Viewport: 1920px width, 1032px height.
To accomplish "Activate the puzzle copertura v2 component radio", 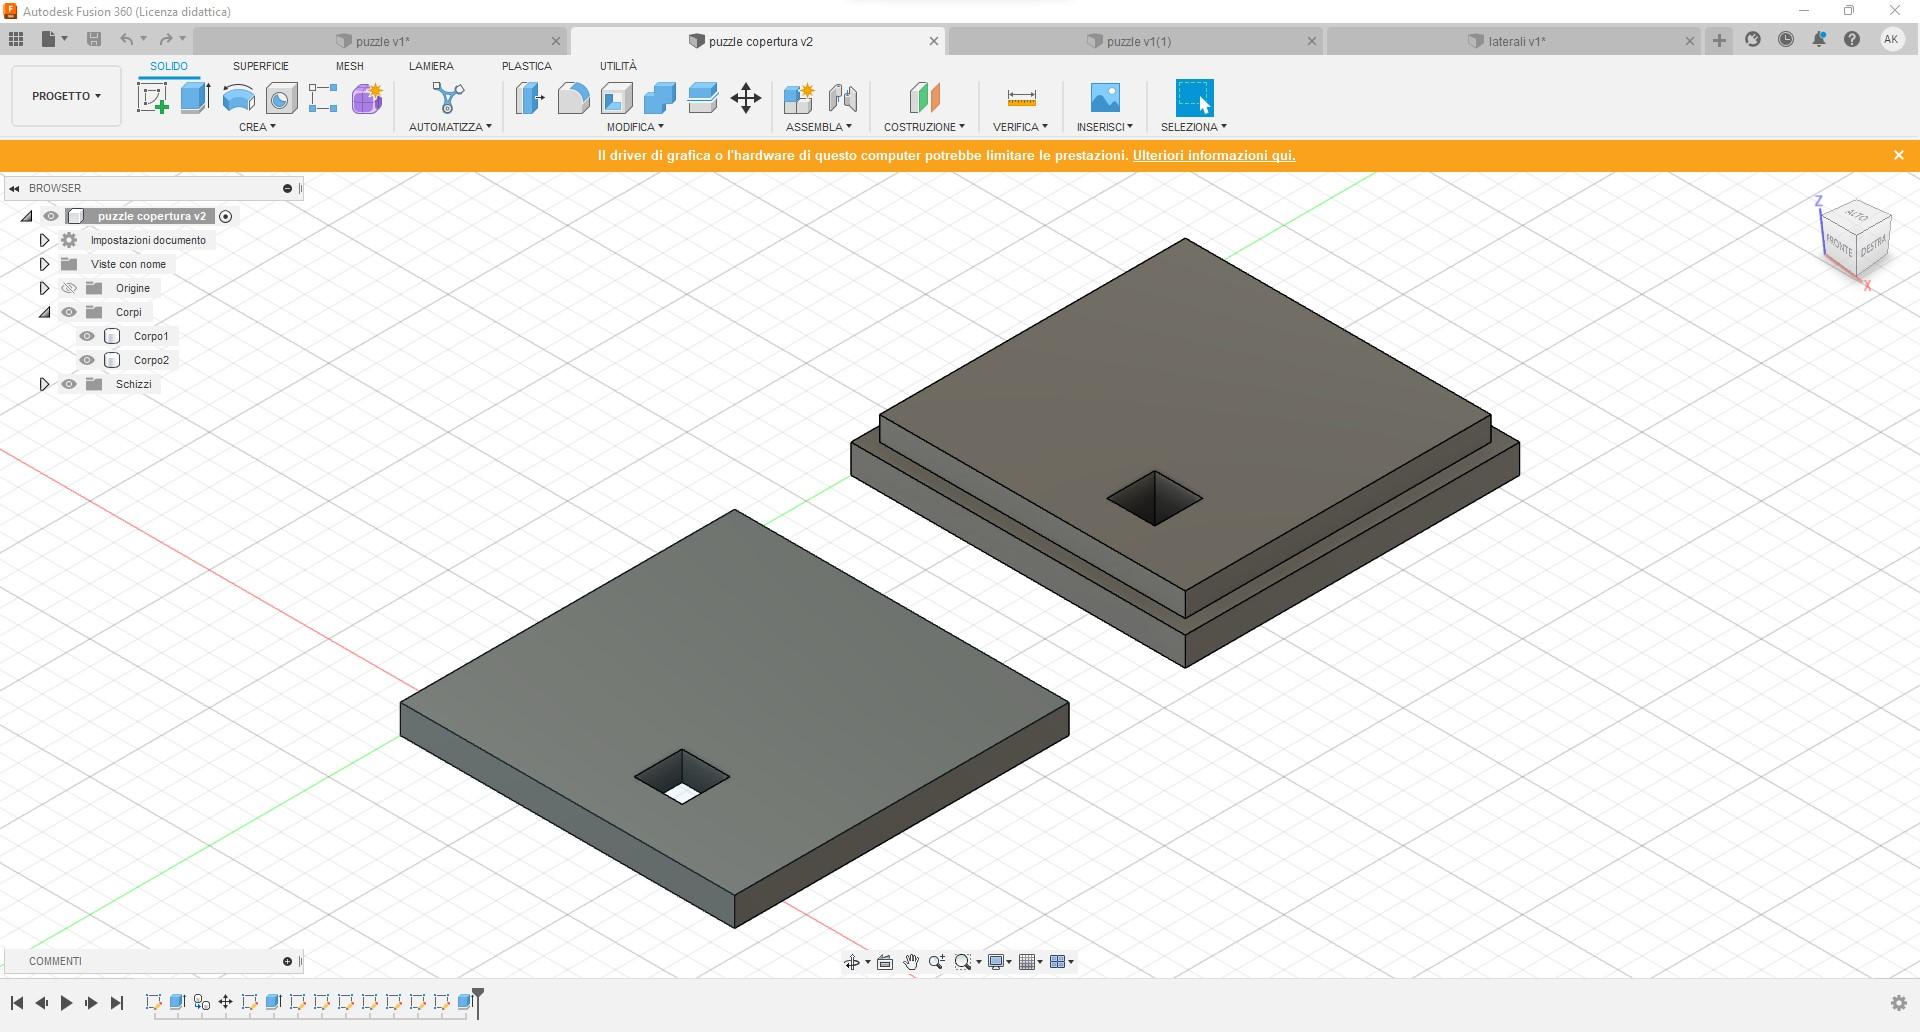I will pos(226,216).
